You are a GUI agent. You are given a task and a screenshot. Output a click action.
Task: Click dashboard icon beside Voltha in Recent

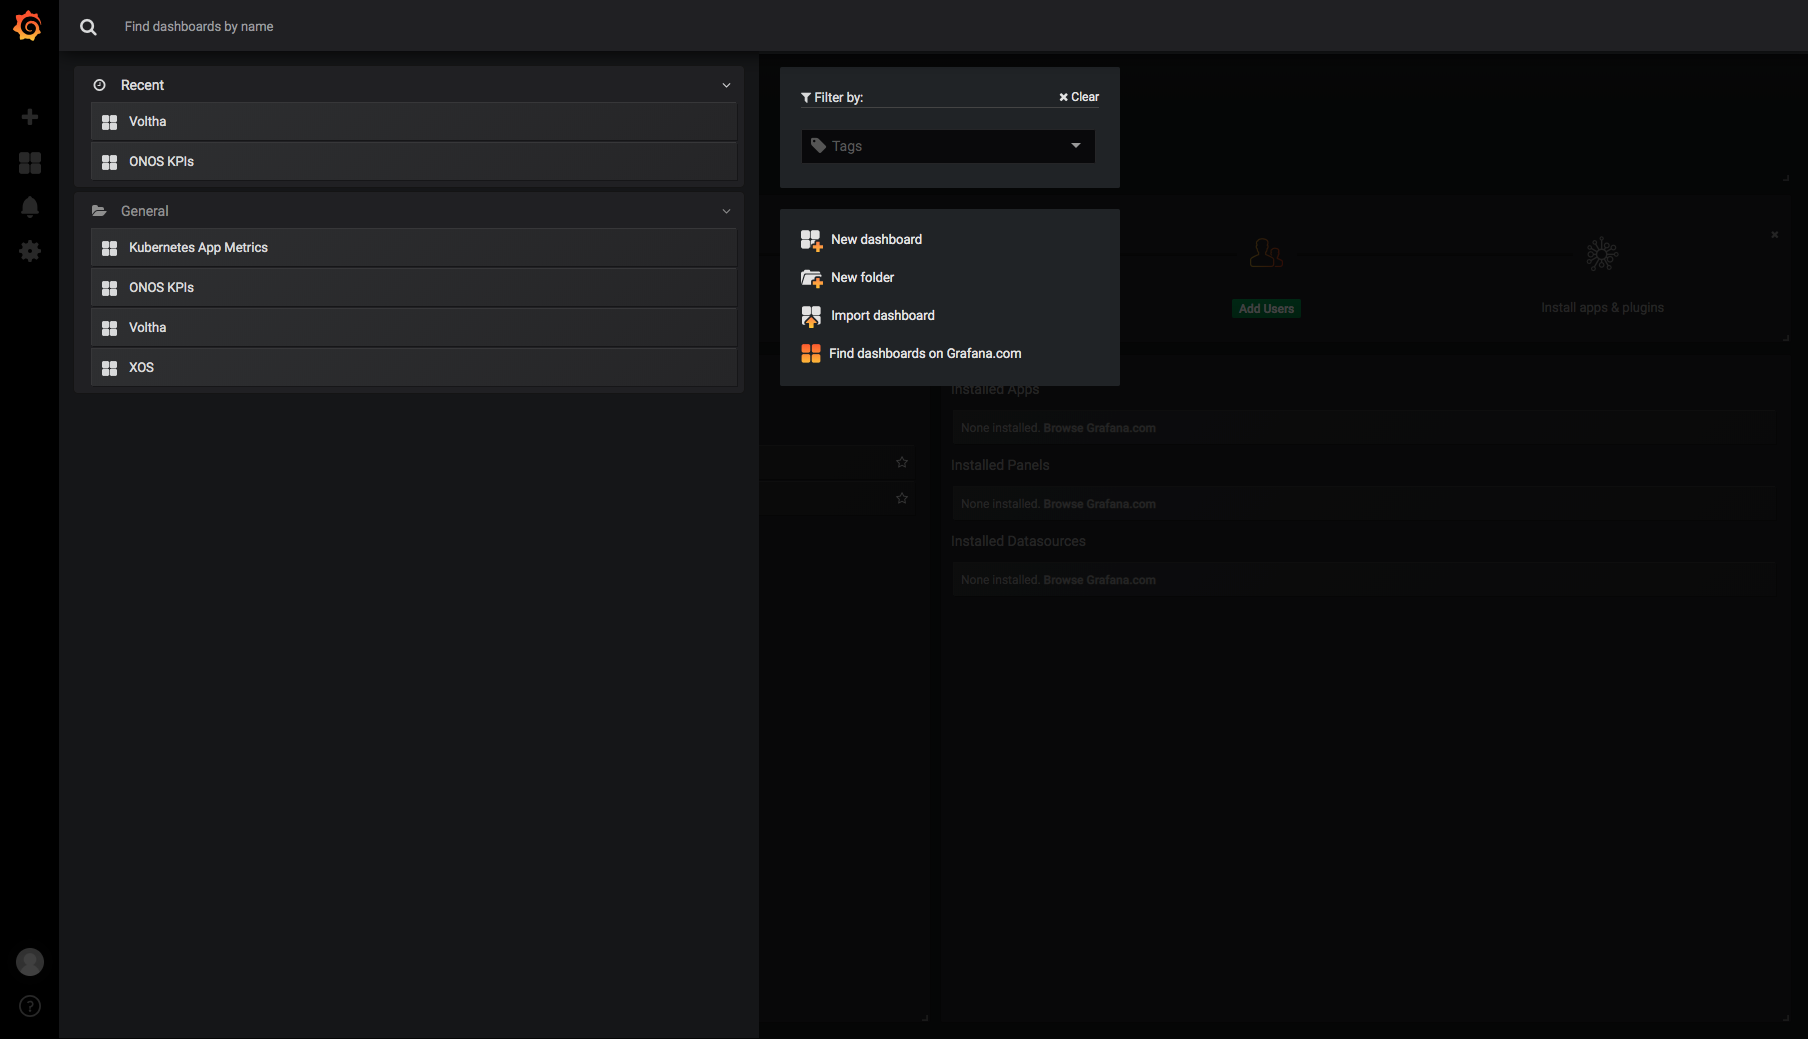[110, 122]
